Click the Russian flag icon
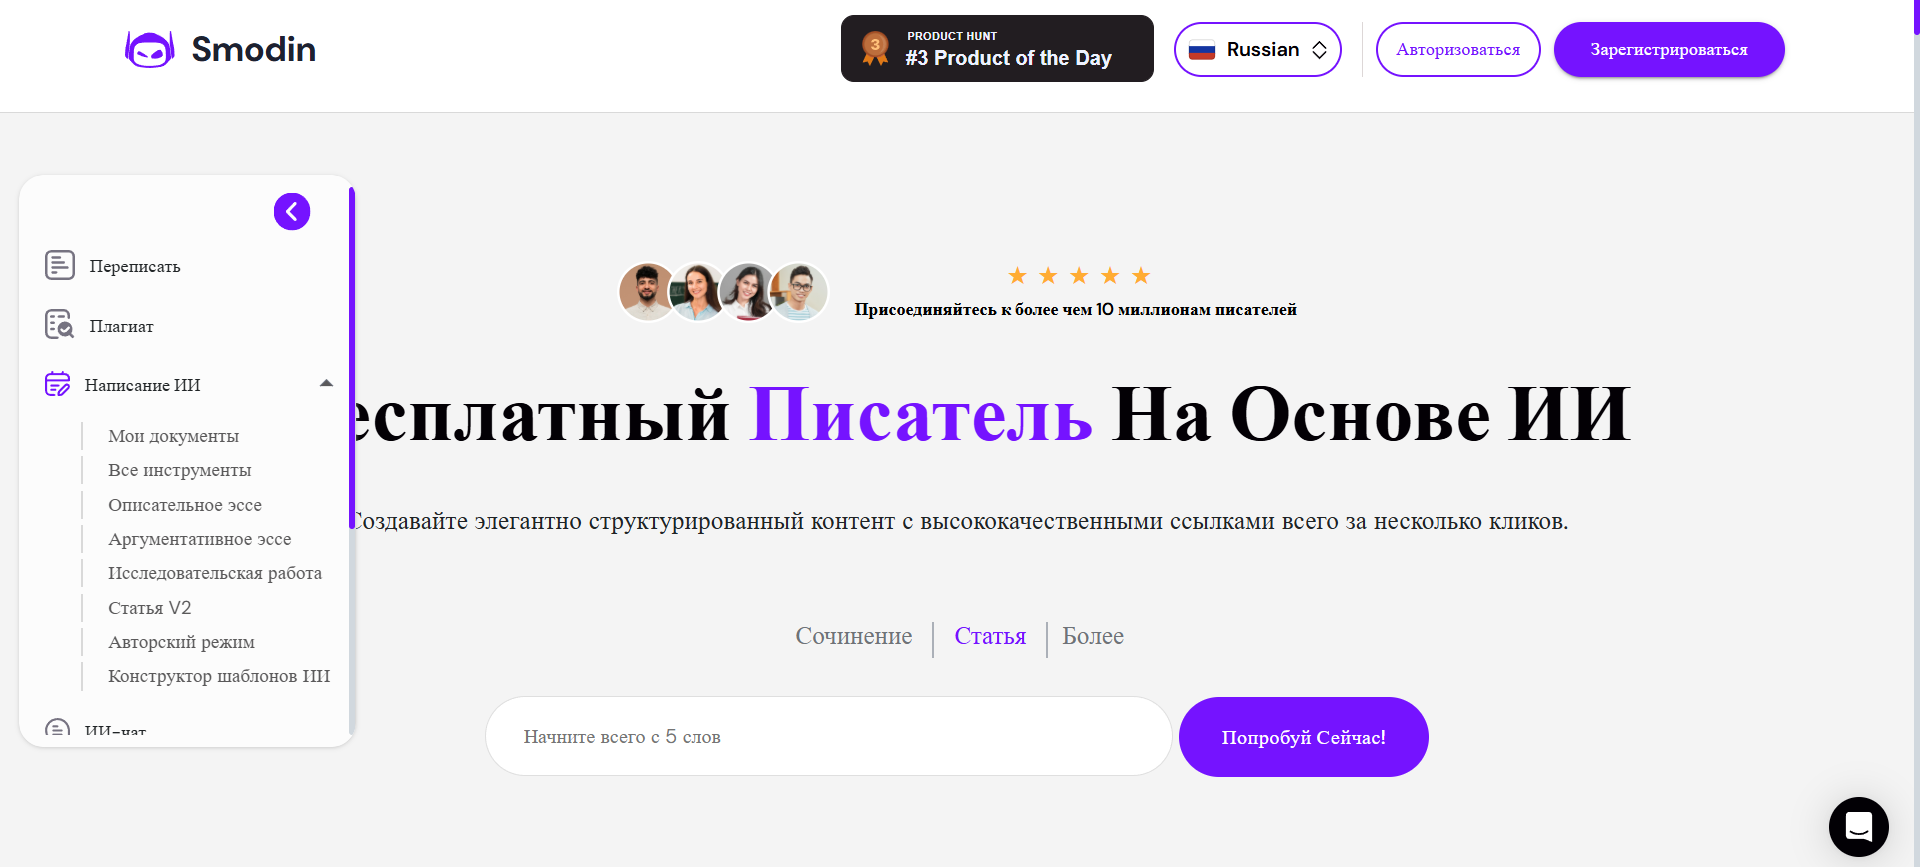The image size is (1920, 867). 1202,50
